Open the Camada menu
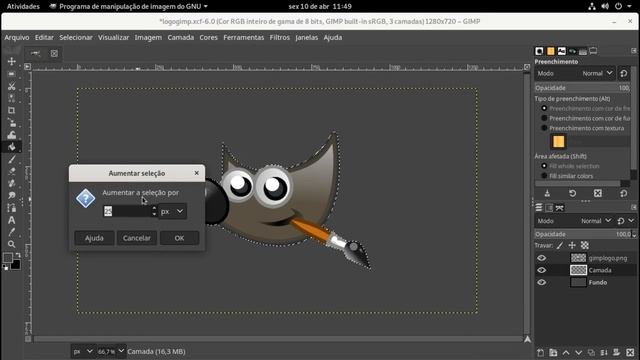The height and width of the screenshot is (360, 640). click(181, 38)
